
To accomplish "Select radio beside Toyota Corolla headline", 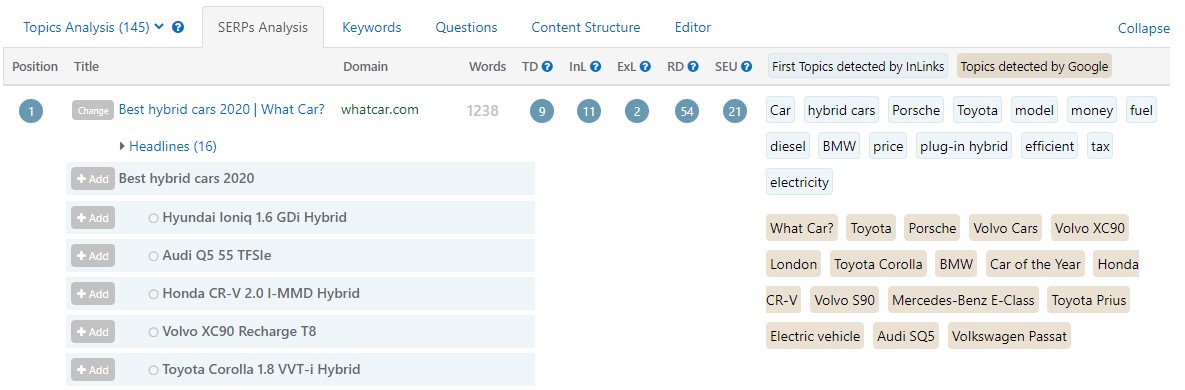I will point(153,370).
